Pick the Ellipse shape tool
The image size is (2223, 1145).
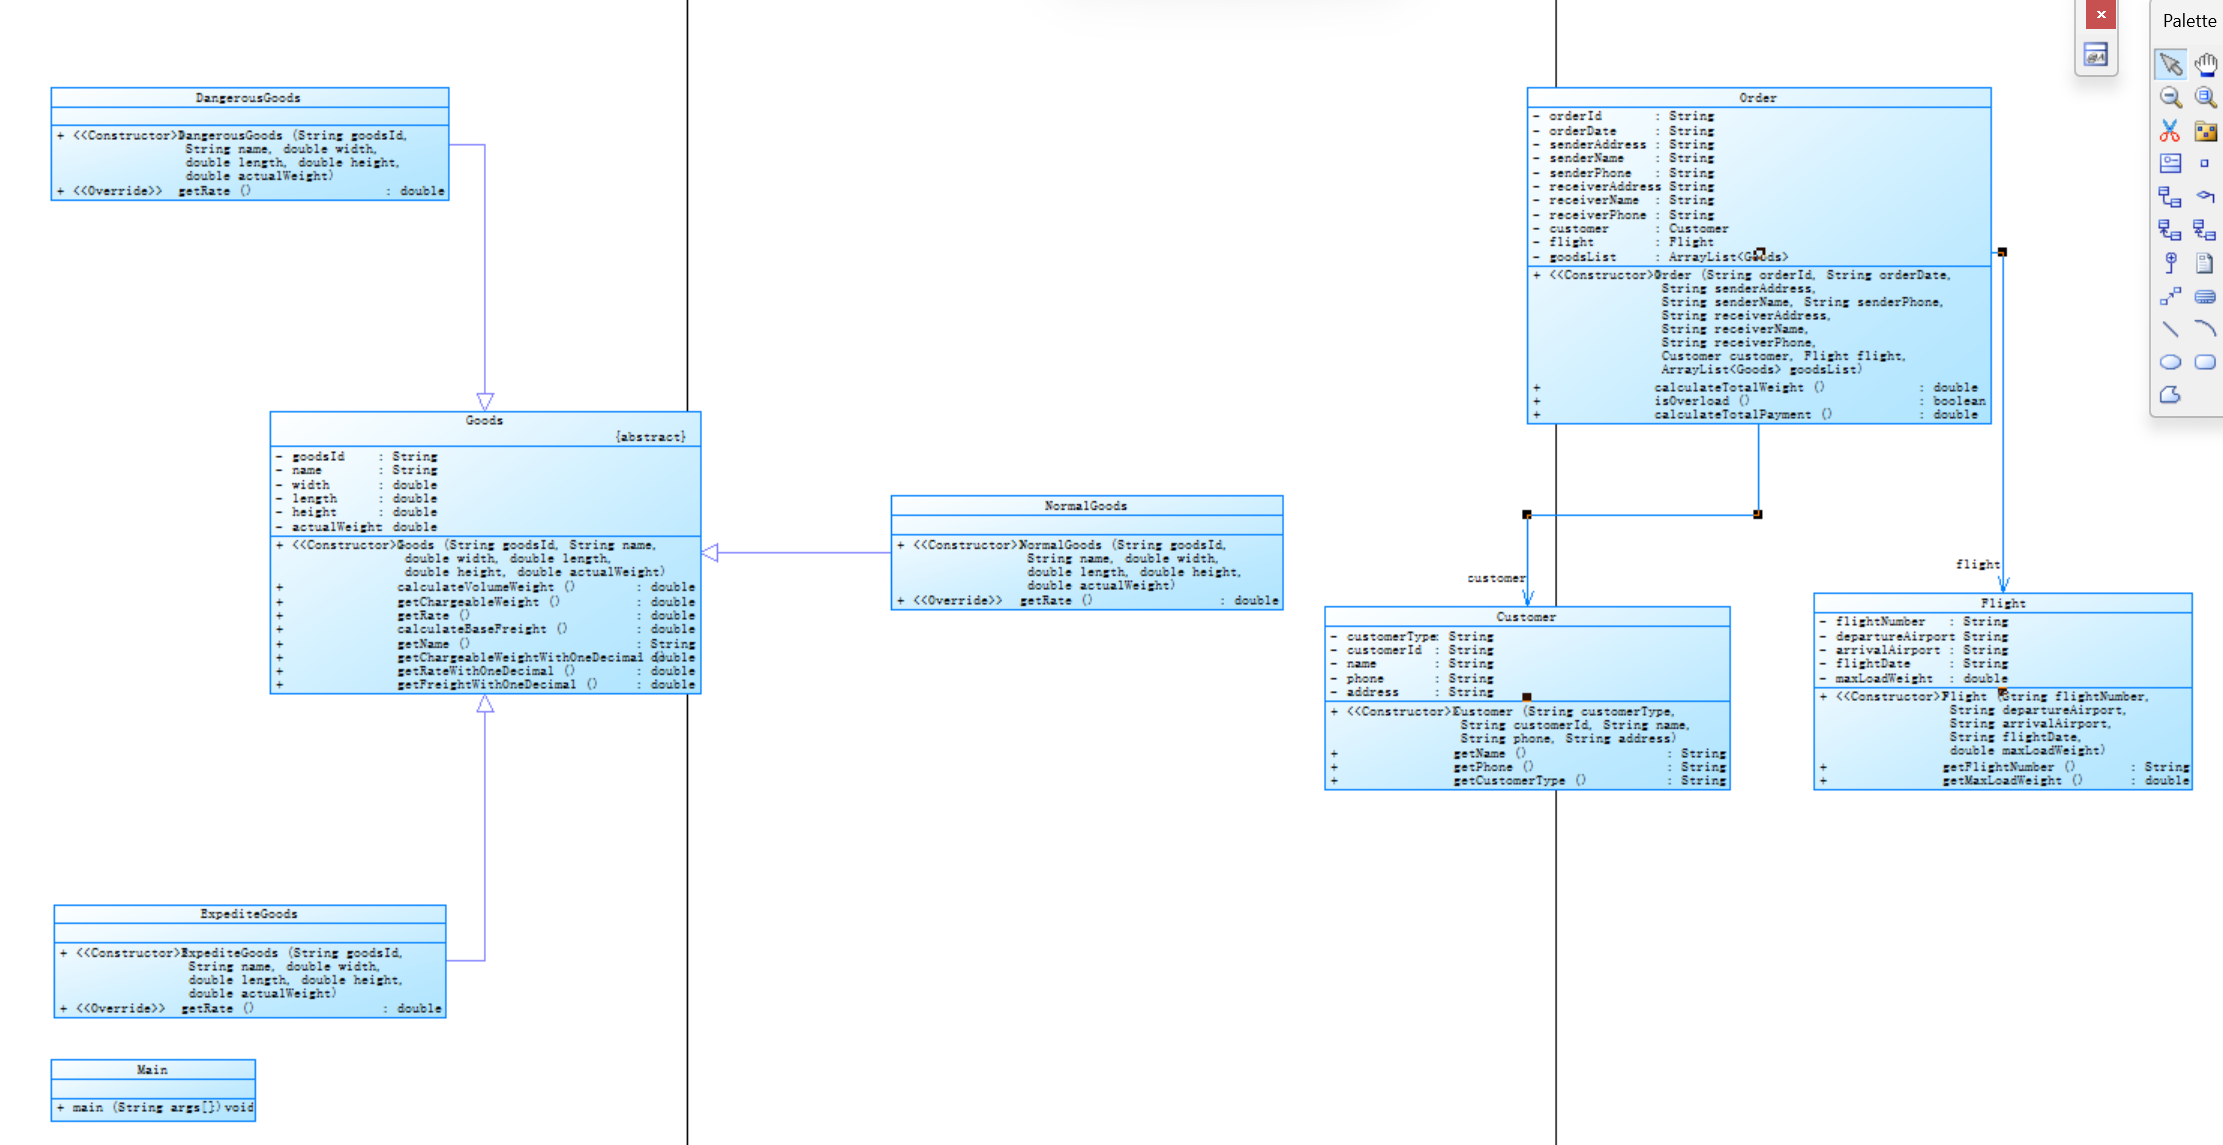[x=2170, y=362]
